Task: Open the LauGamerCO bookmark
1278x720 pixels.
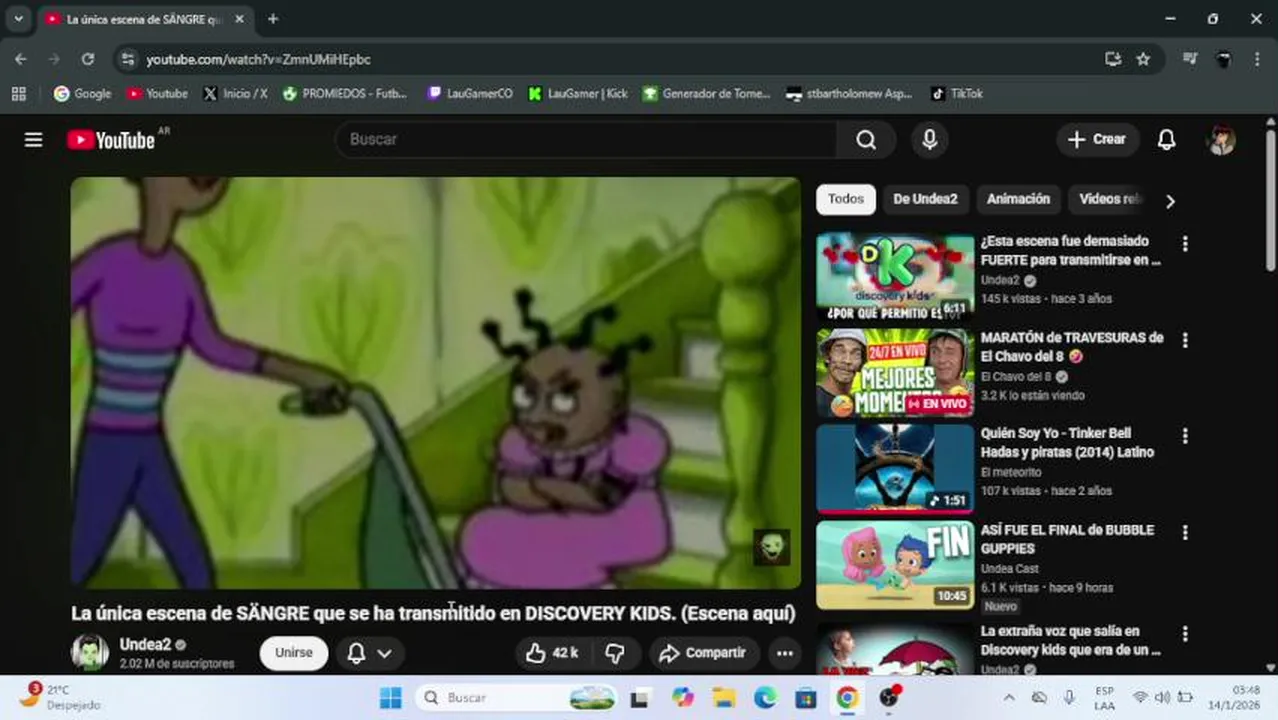Action: click(470, 93)
